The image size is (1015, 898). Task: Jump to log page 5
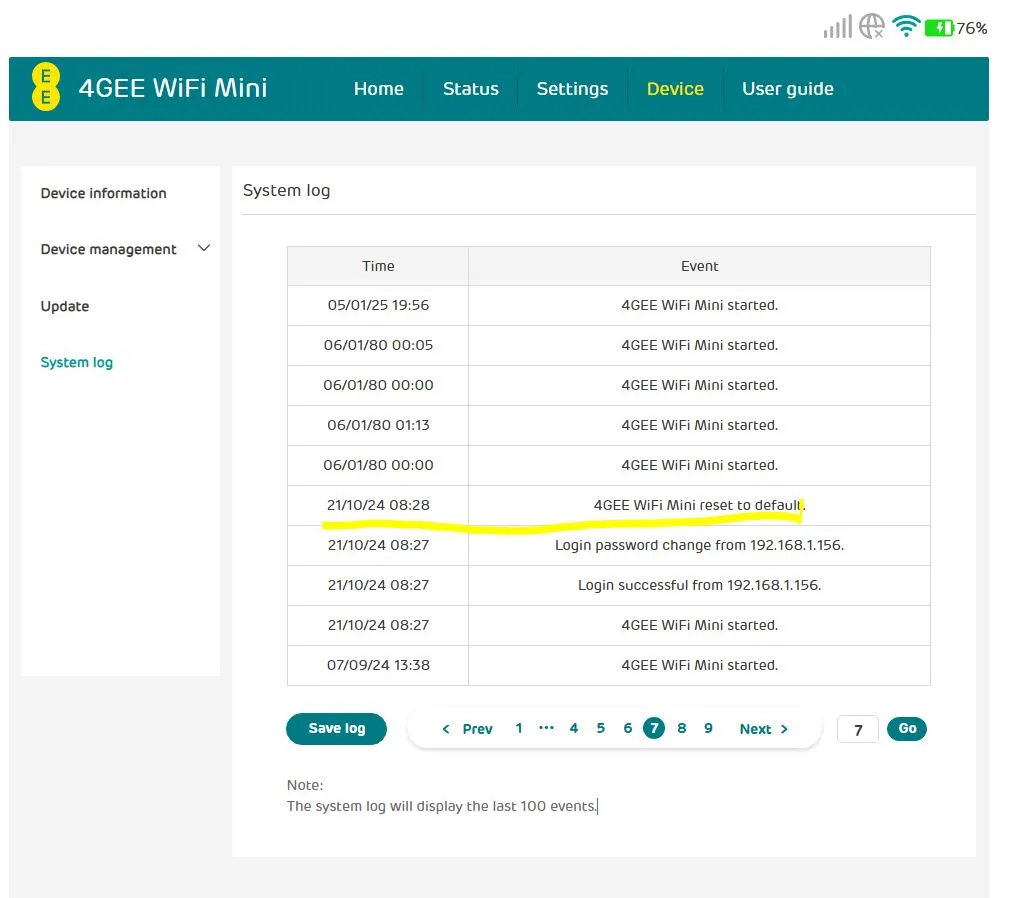pyautogui.click(x=601, y=728)
